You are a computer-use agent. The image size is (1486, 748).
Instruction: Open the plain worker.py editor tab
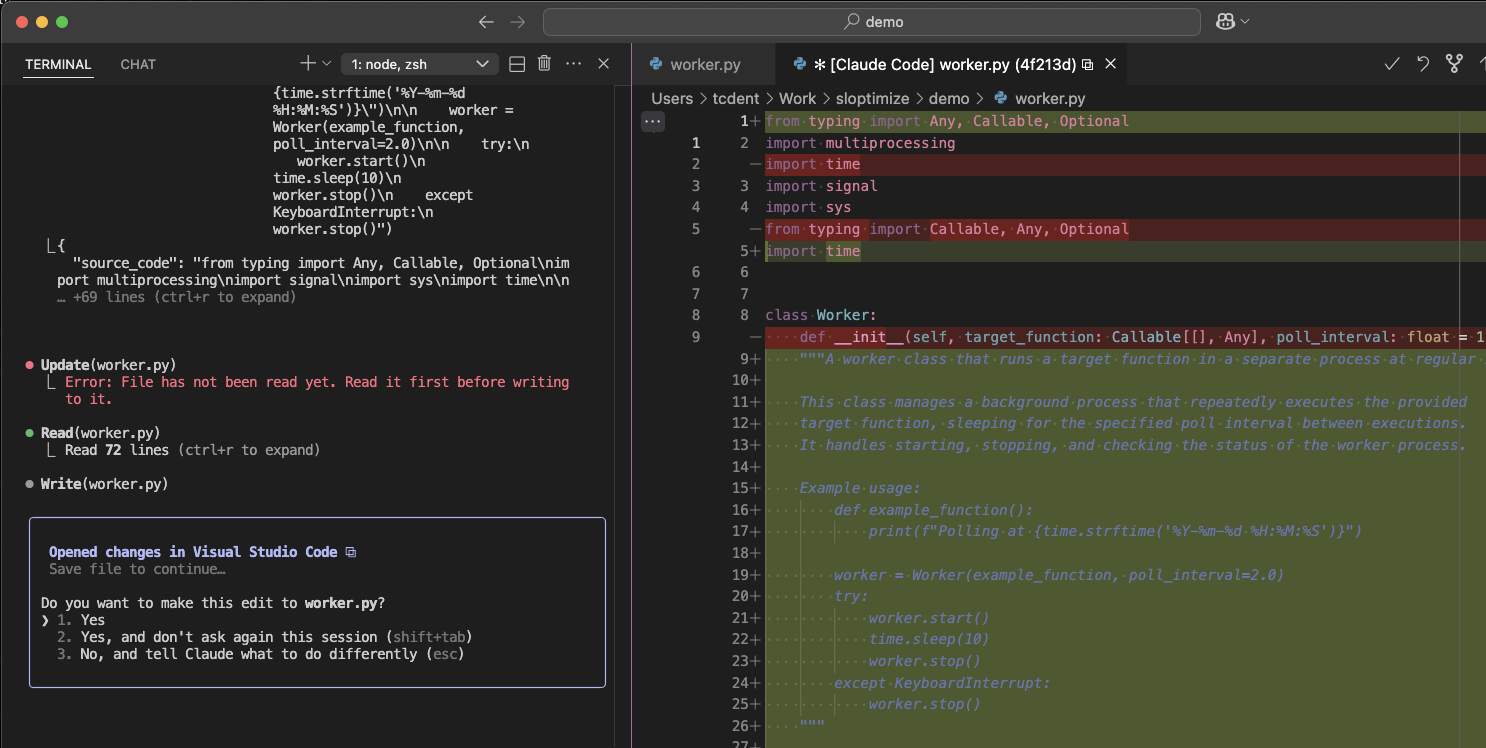[704, 64]
